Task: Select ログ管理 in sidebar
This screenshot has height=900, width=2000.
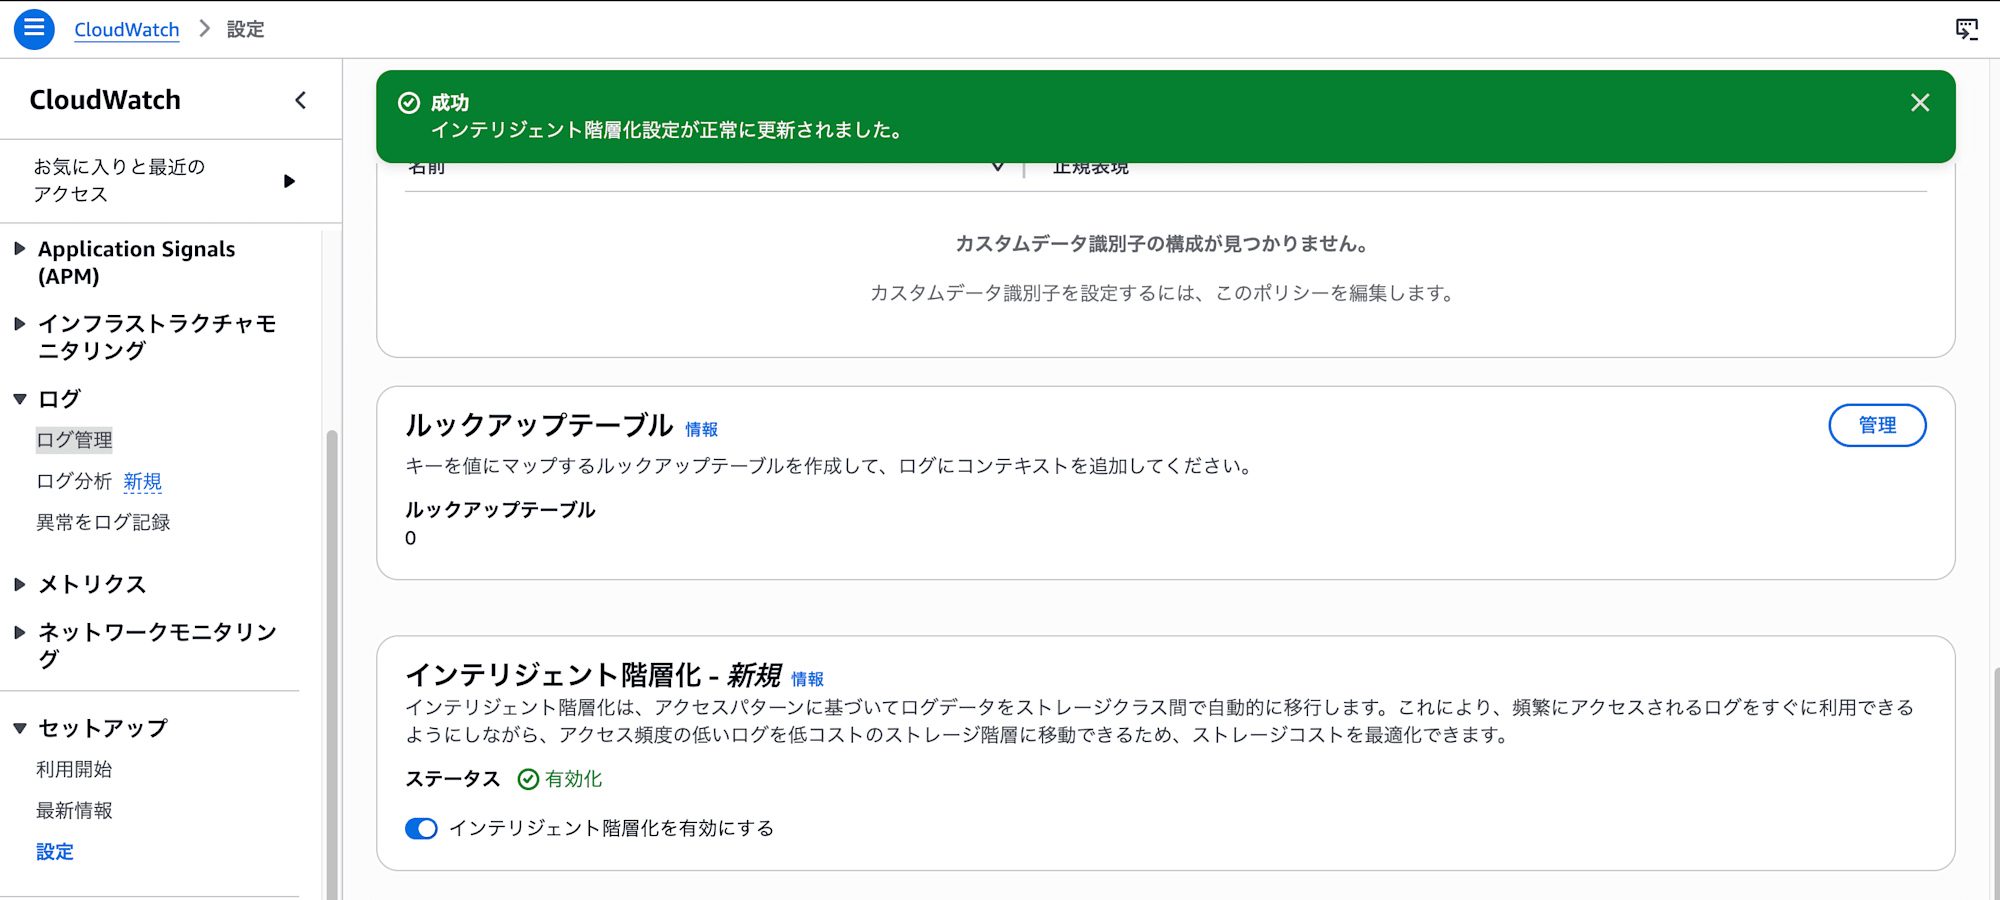Action: pos(74,440)
